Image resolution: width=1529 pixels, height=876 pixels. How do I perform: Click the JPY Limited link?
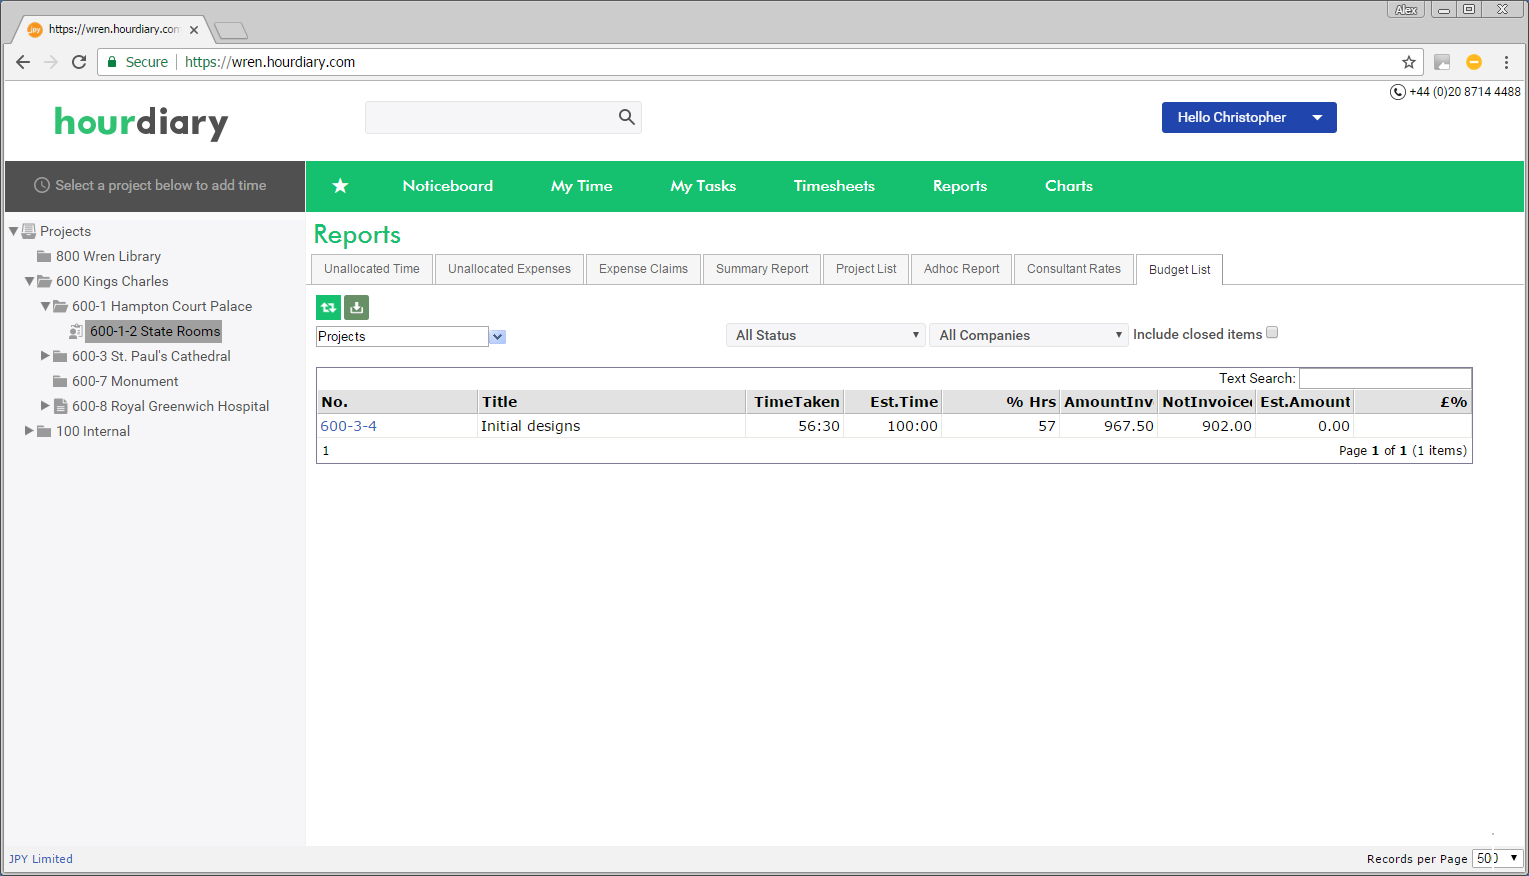point(40,858)
